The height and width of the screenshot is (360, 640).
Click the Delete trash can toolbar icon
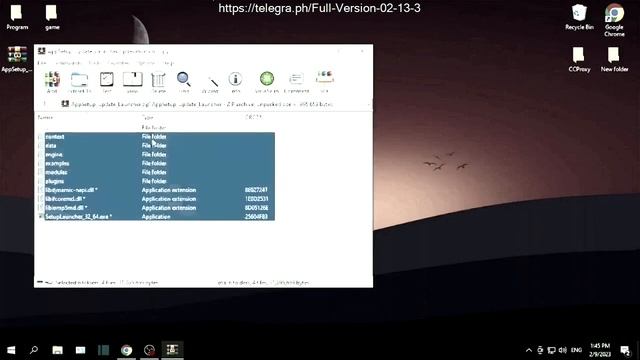coord(158,82)
